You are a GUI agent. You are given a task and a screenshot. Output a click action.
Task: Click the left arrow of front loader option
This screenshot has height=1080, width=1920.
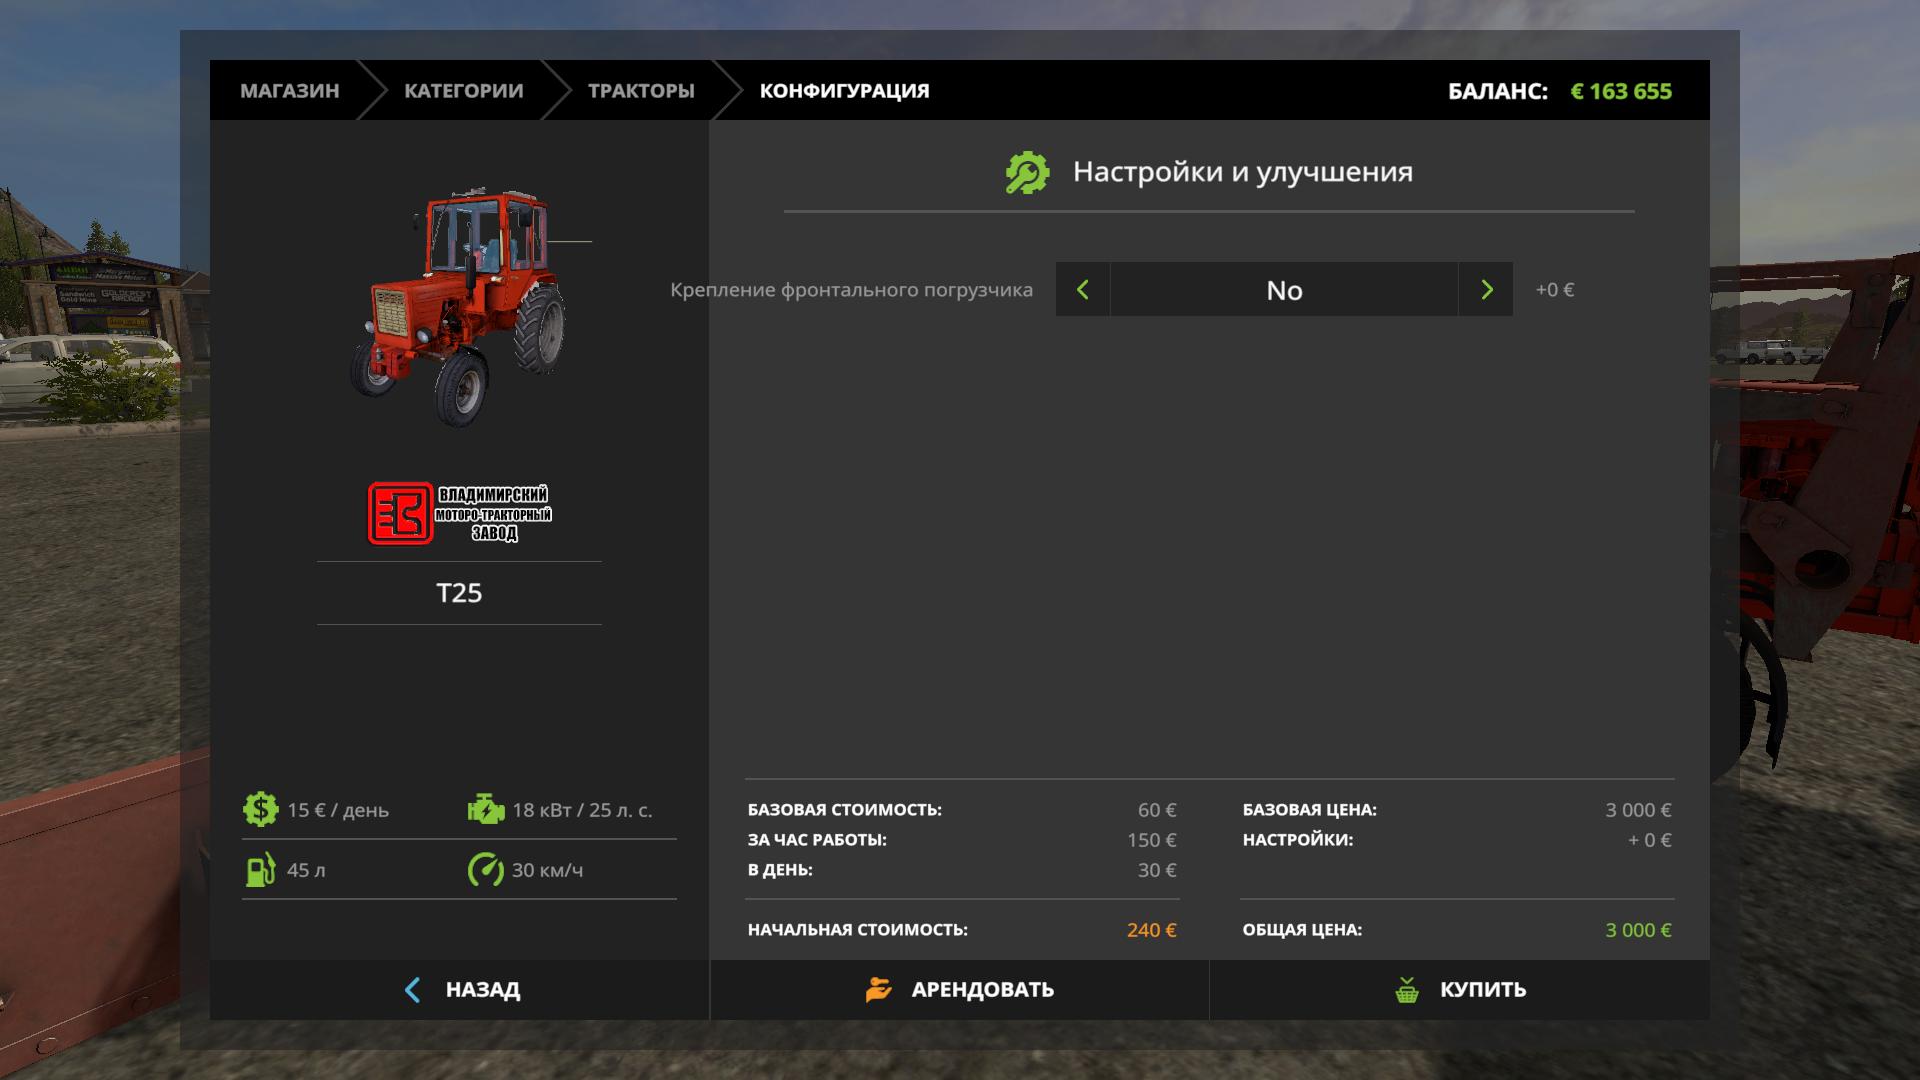click(x=1082, y=290)
